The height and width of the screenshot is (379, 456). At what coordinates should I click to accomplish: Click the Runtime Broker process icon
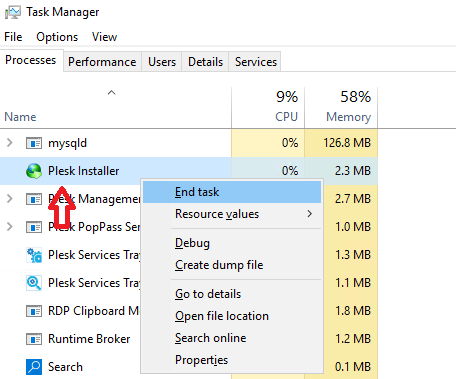click(34, 339)
